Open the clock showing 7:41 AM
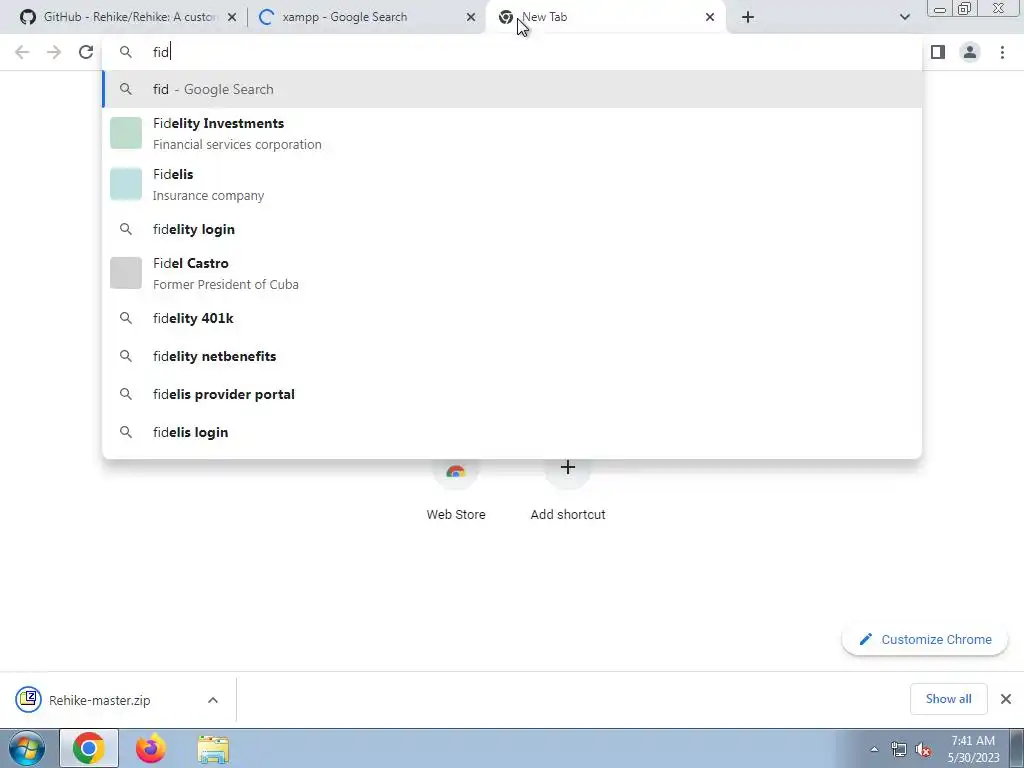 [x=973, y=749]
